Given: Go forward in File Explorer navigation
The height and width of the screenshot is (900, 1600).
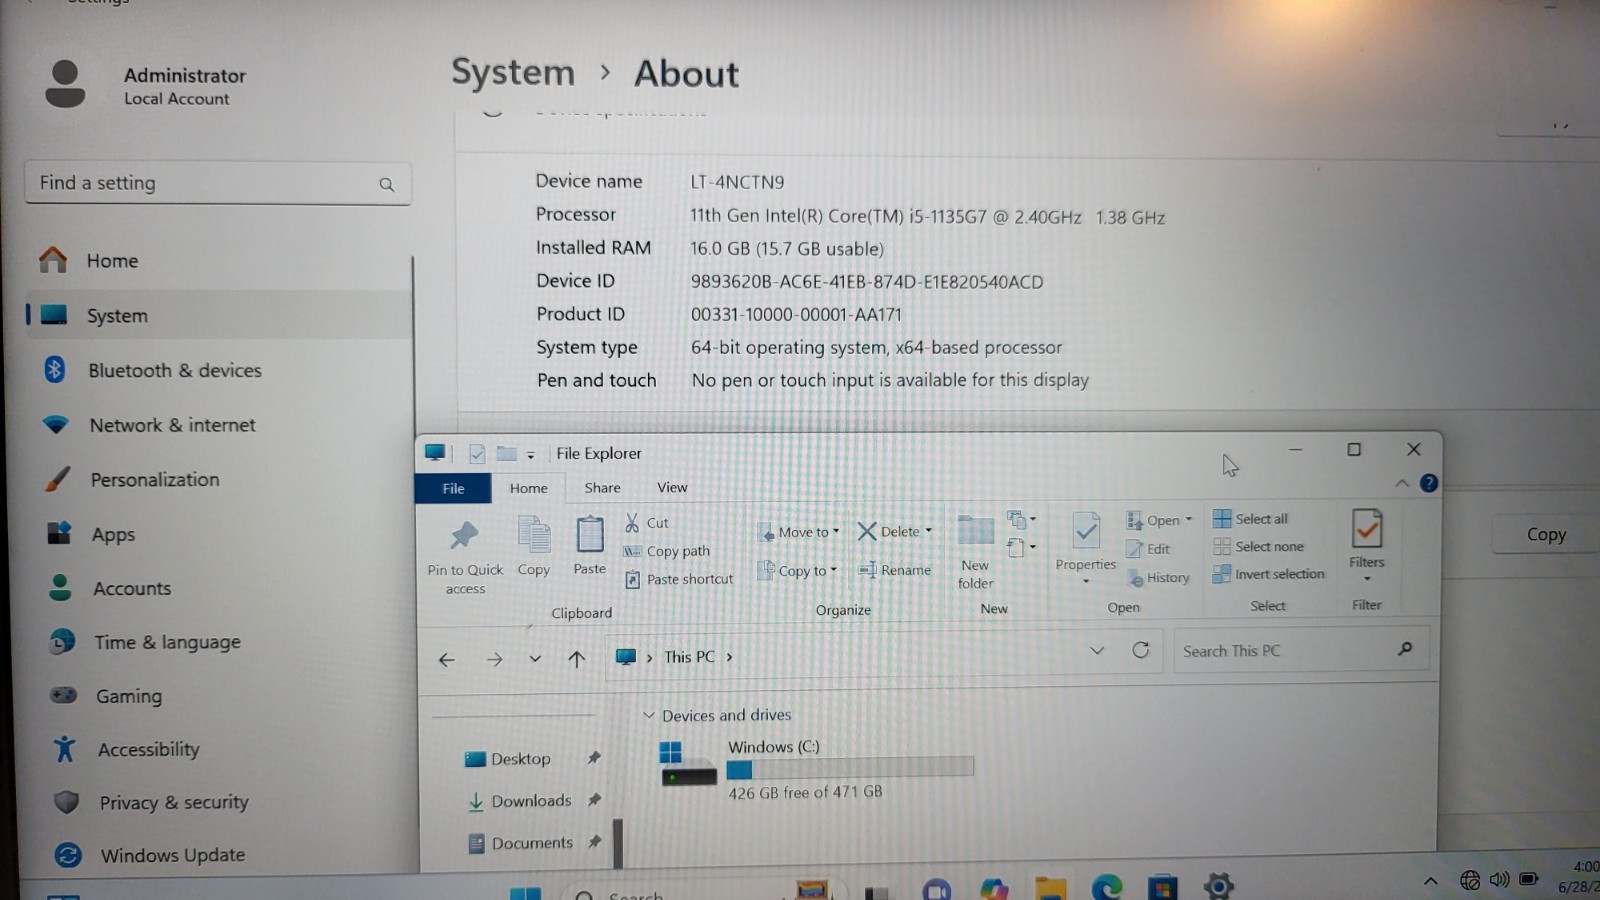Looking at the screenshot, I should click(x=494, y=660).
